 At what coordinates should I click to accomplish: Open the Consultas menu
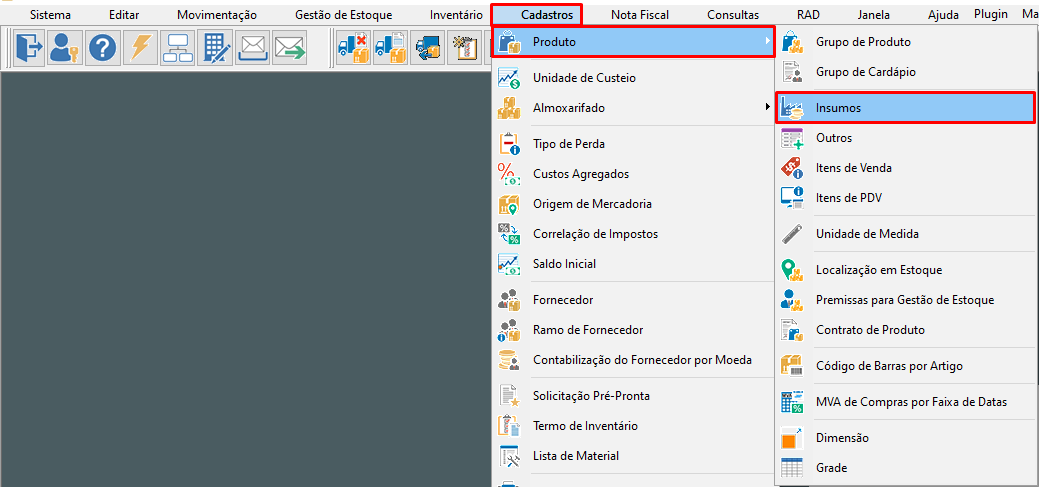click(x=733, y=15)
